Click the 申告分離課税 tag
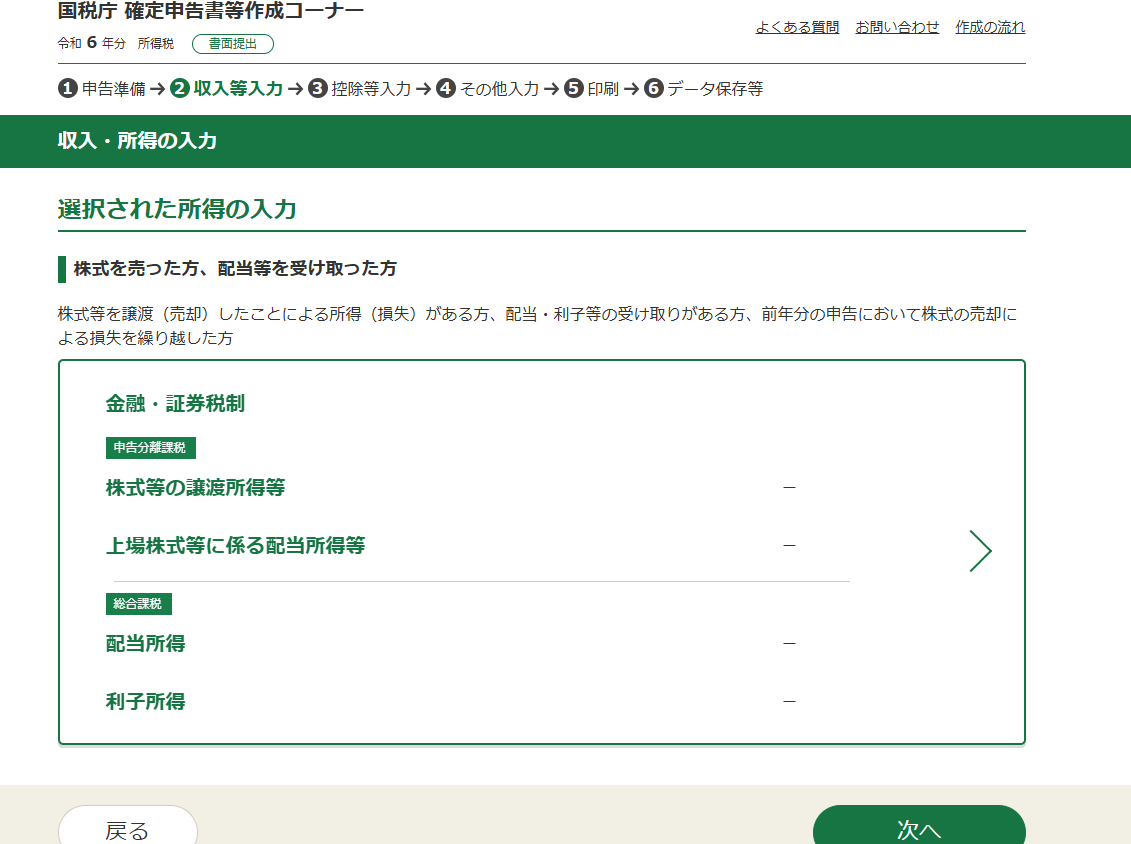The height and width of the screenshot is (844, 1131). coord(151,448)
